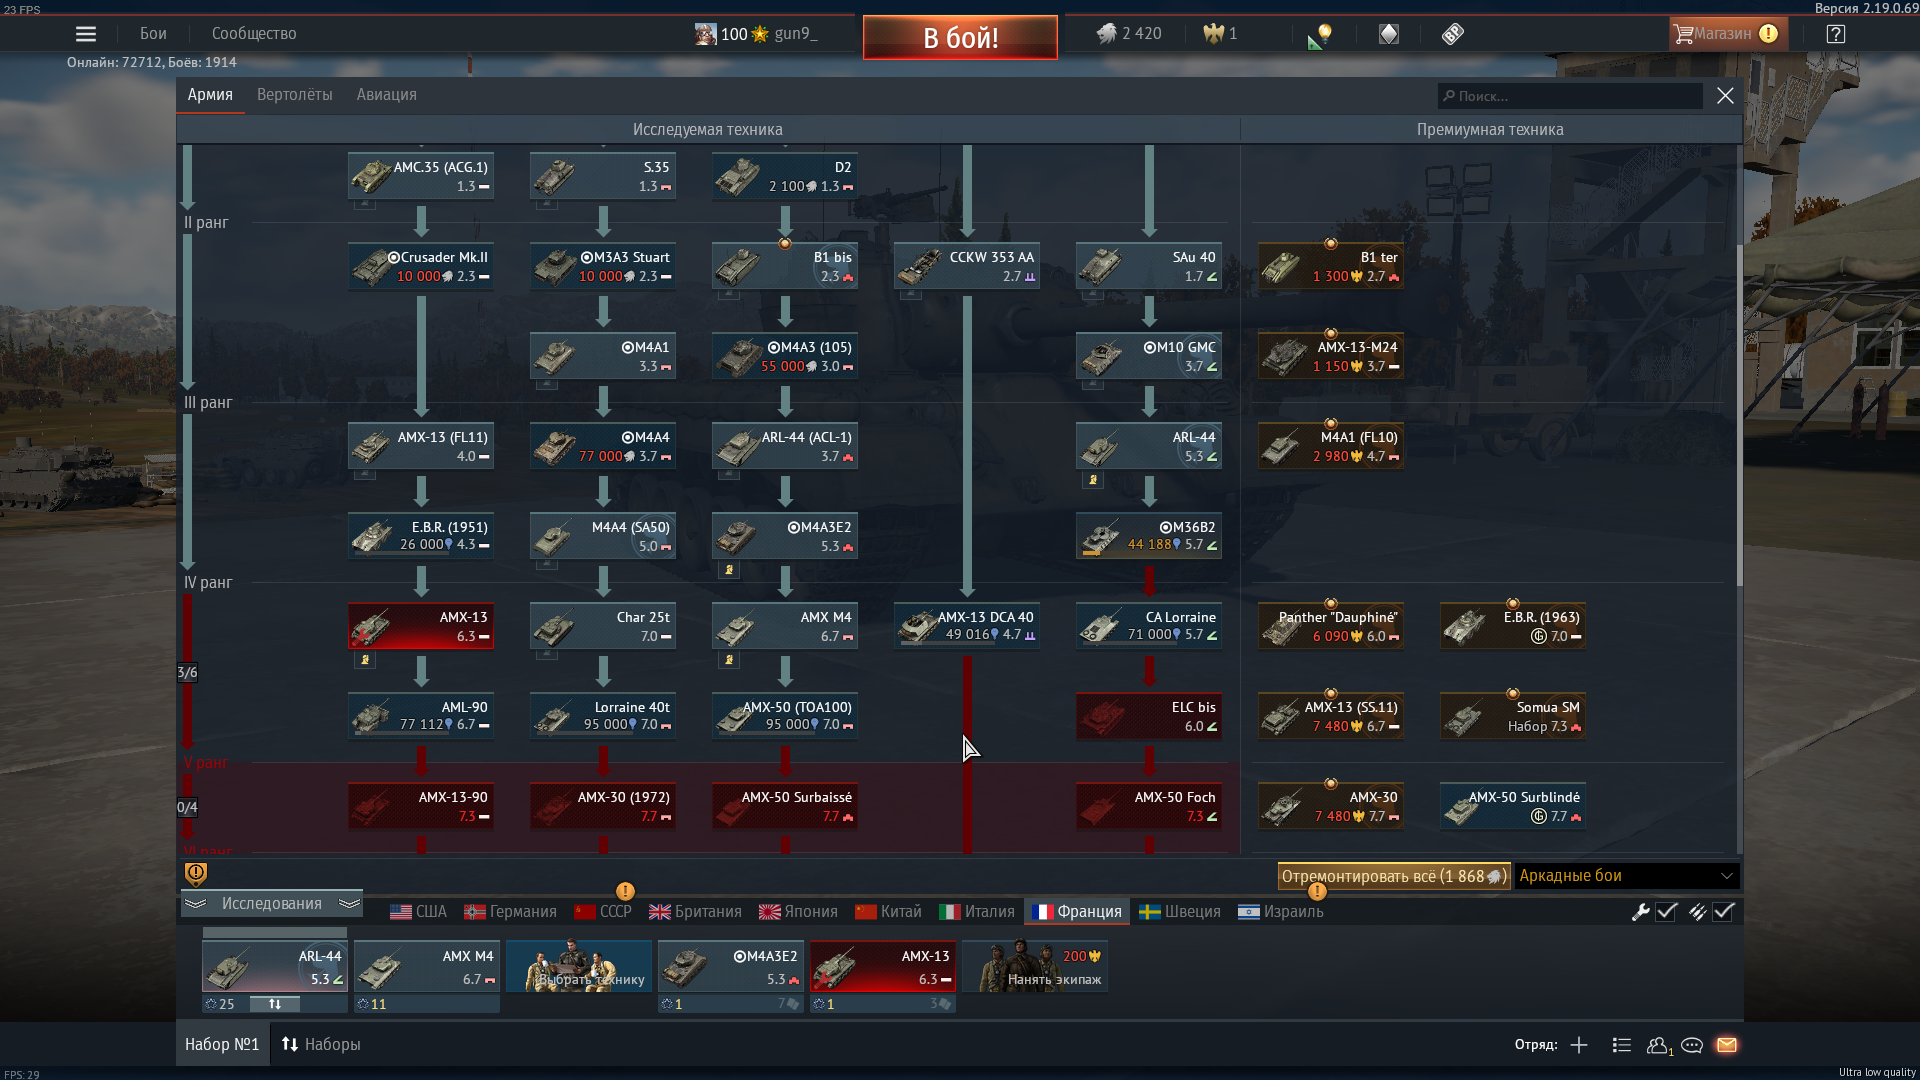Click the Golden Eagles balance icon
Viewport: 1920px width, 1080px height.
1213,34
